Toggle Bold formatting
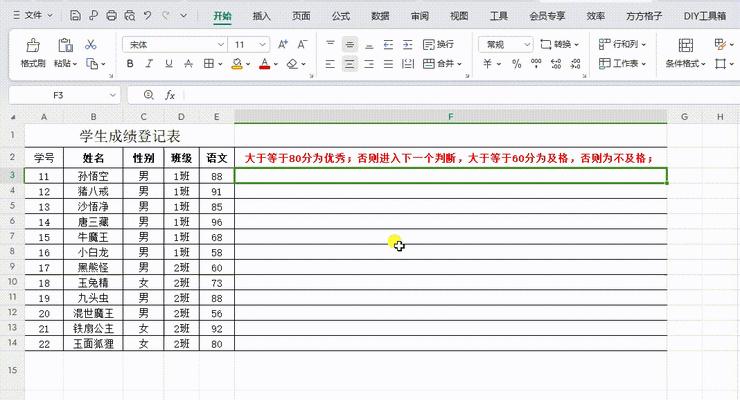The image size is (740, 400). click(130, 64)
